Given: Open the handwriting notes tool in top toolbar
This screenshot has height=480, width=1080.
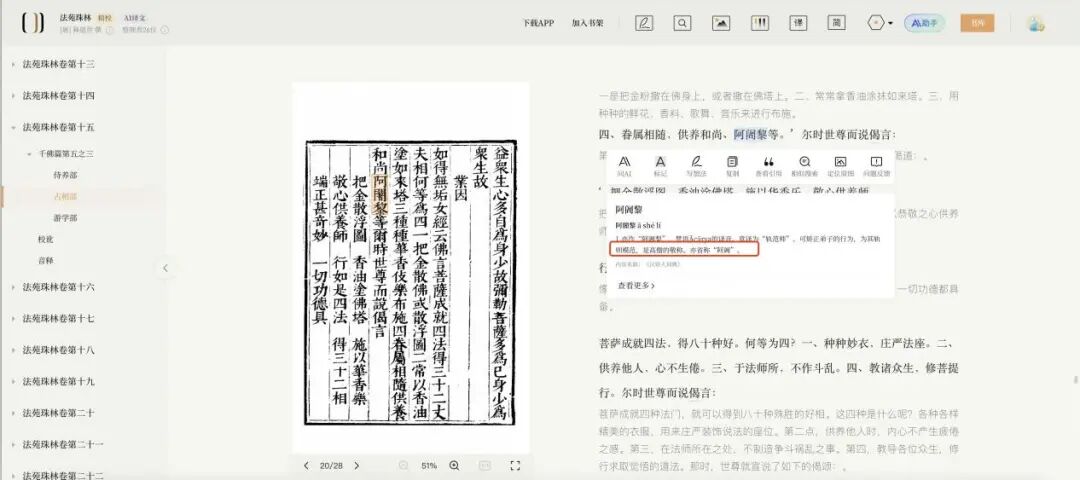Looking at the screenshot, I should pyautogui.click(x=644, y=23).
